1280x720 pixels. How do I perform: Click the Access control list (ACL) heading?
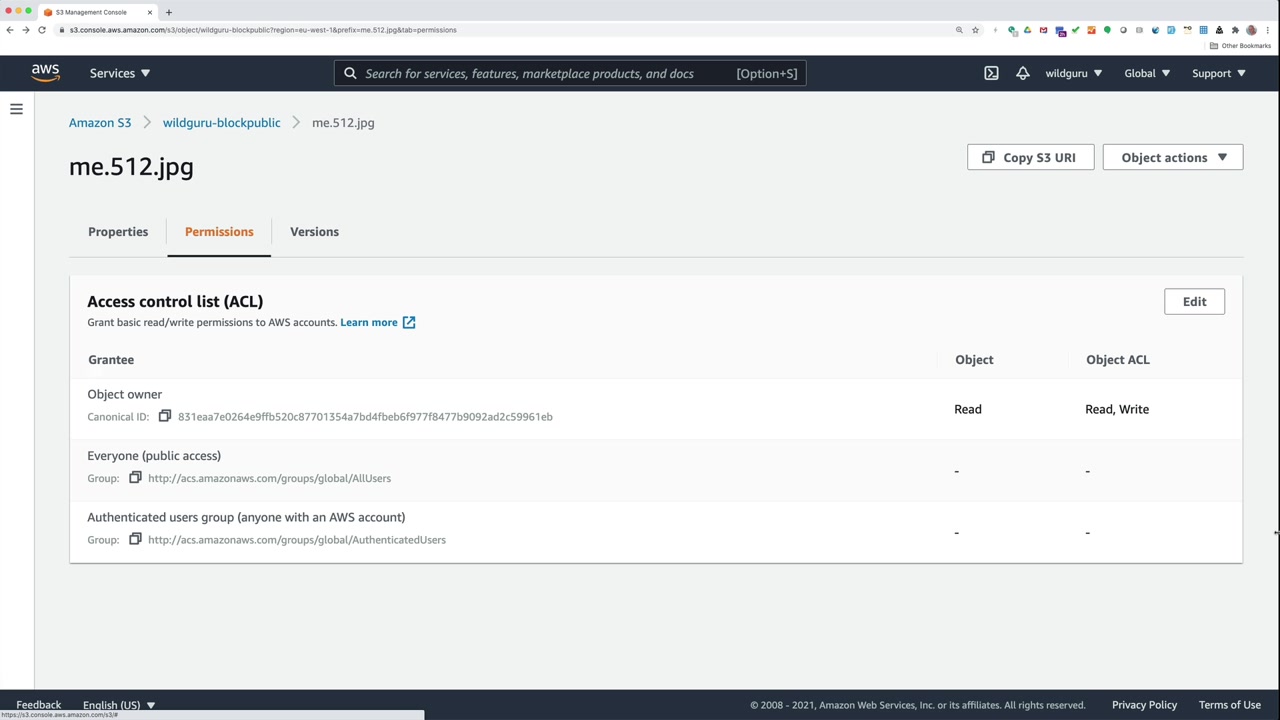[175, 301]
